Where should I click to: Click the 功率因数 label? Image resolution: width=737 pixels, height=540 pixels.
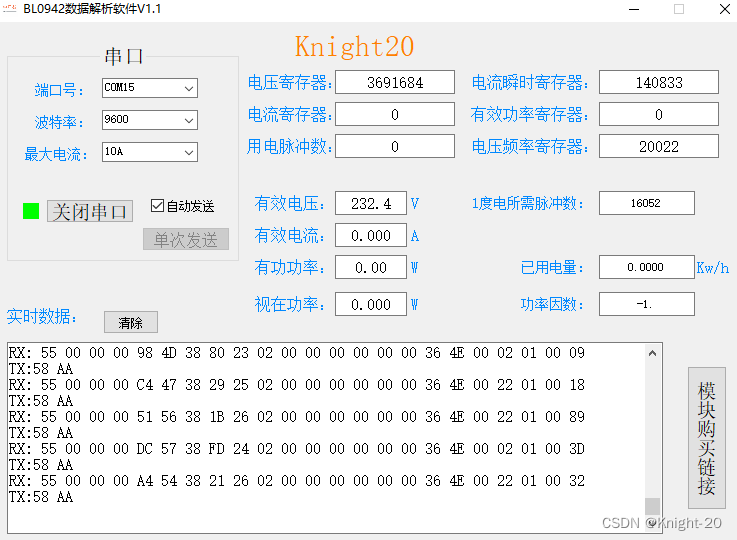pos(552,304)
